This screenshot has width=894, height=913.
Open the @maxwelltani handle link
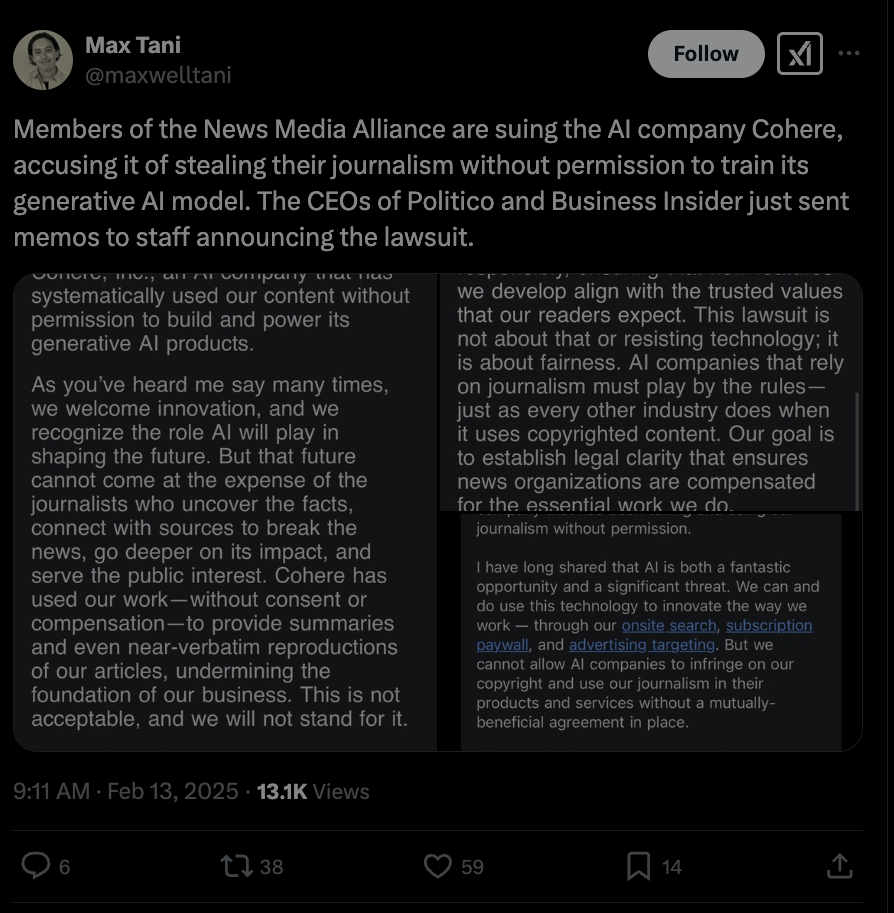click(x=158, y=75)
